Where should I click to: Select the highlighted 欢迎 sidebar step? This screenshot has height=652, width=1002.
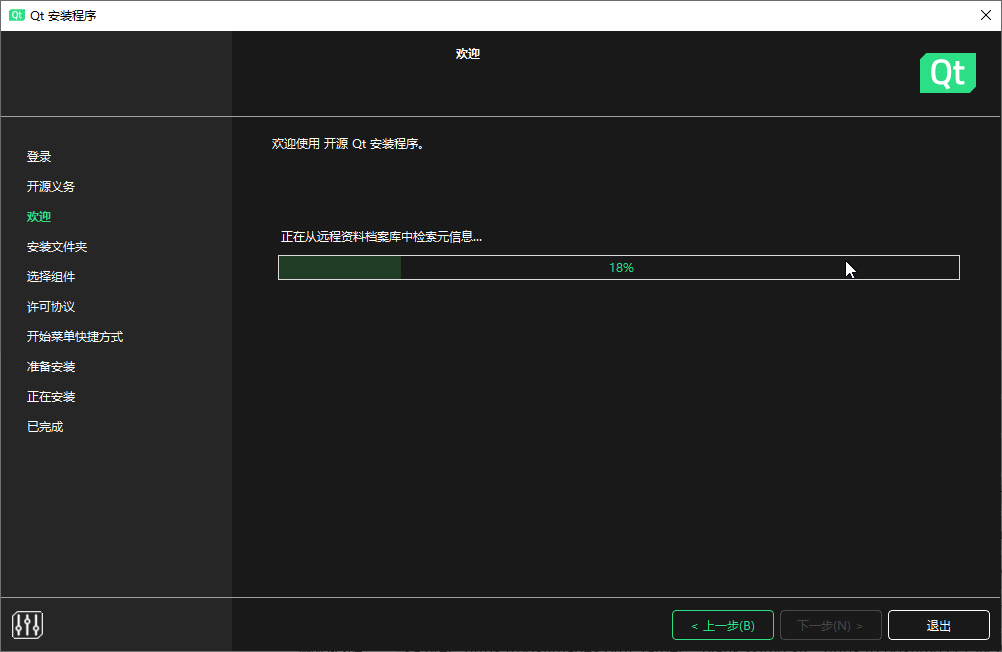[x=39, y=217]
